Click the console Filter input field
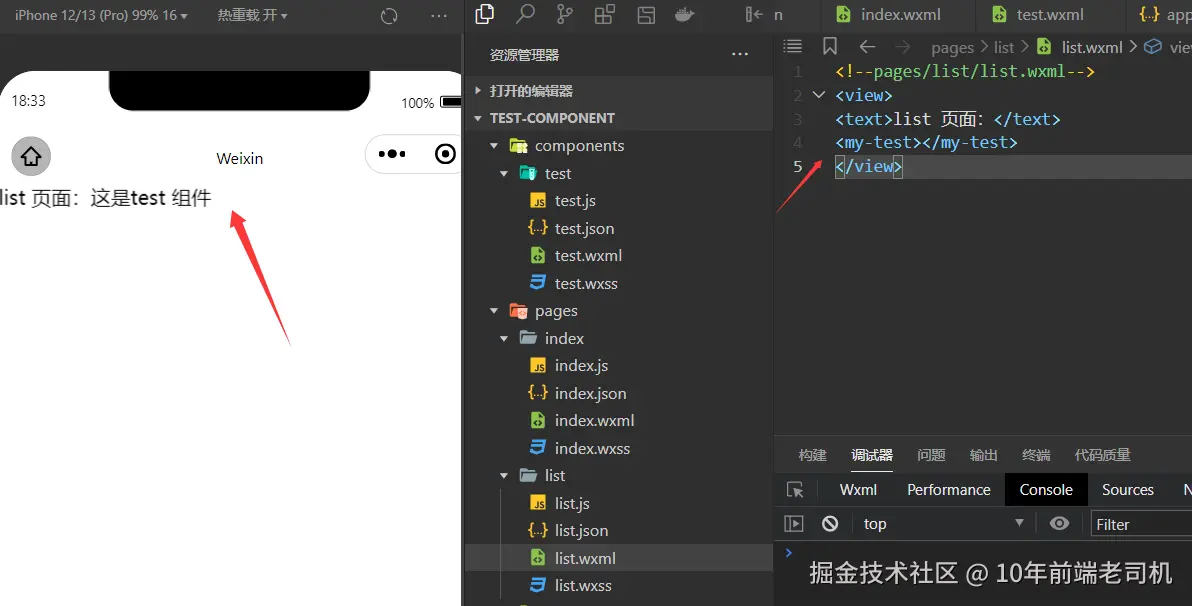This screenshot has height=606, width=1192. click(x=1140, y=524)
